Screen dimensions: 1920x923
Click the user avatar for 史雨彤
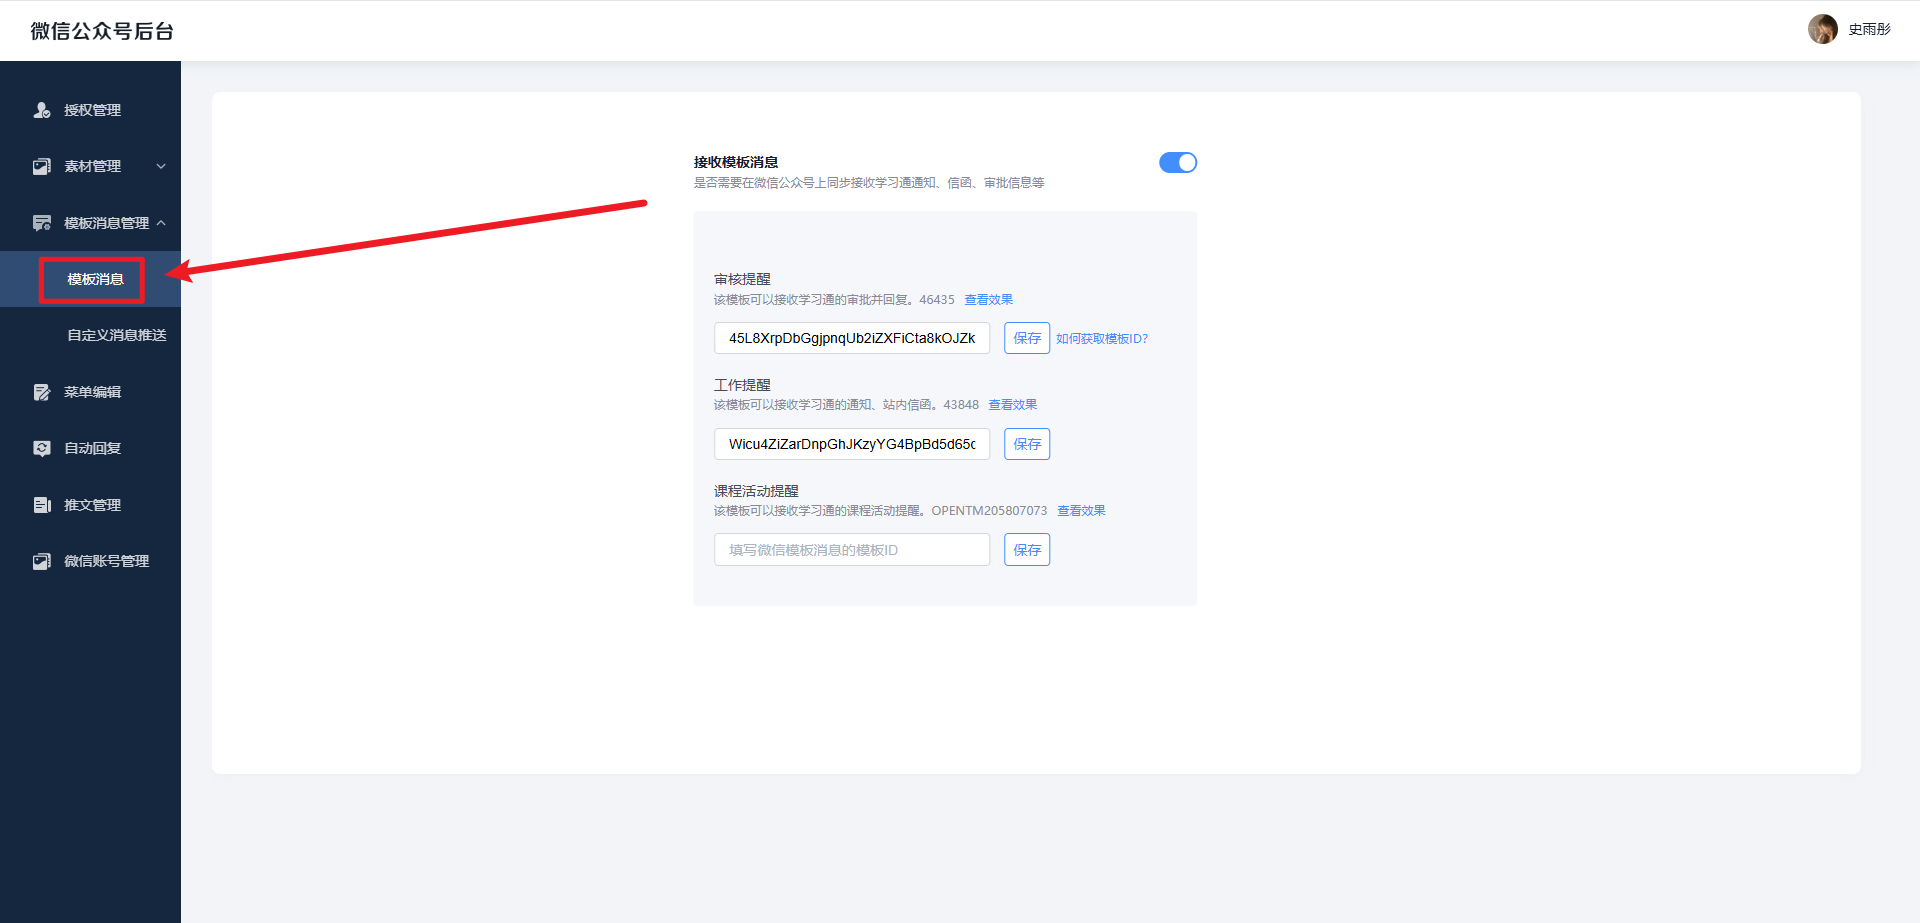click(1822, 29)
